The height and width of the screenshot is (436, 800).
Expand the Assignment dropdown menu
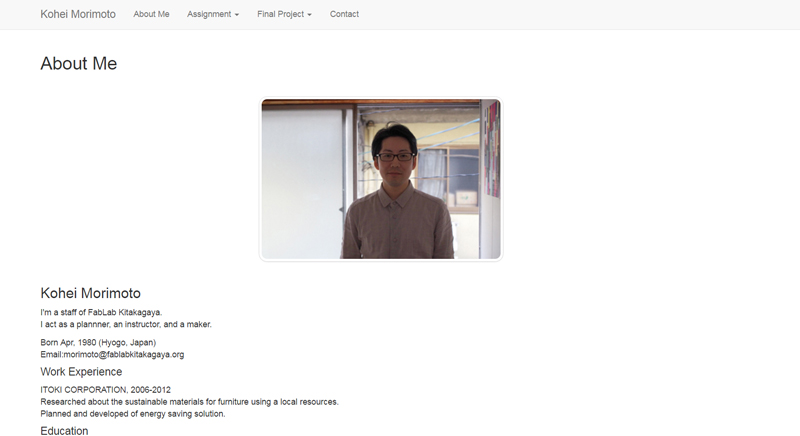(x=213, y=14)
